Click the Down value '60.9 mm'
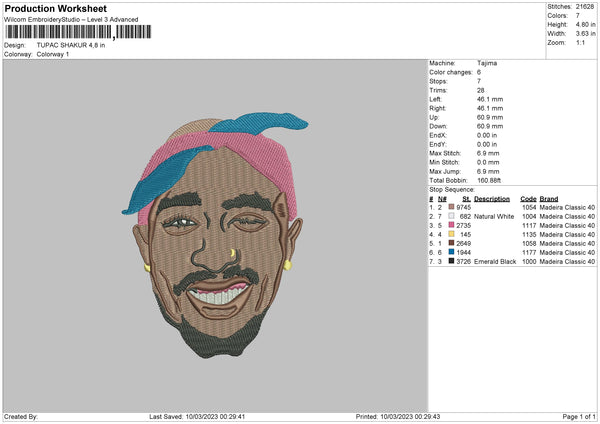Image resolution: width=600 pixels, height=424 pixels. click(490, 126)
